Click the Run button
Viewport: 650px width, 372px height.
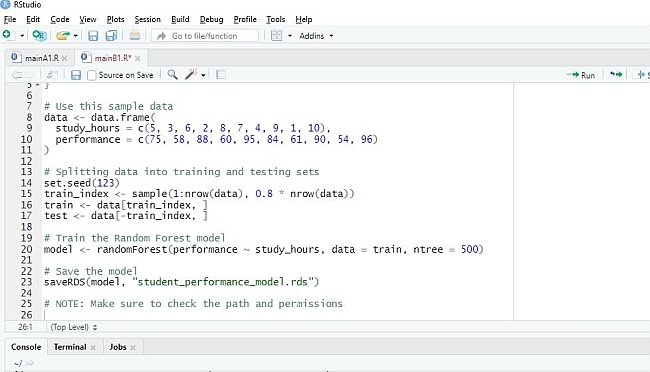[581, 75]
